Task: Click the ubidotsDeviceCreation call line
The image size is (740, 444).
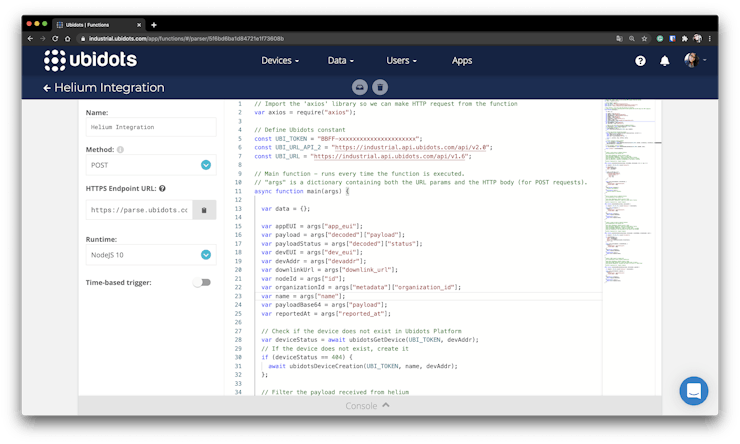Action: (x=362, y=366)
